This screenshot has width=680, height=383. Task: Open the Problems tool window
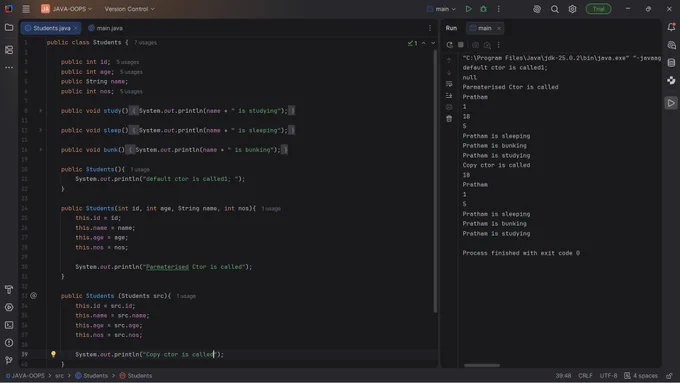(9, 343)
